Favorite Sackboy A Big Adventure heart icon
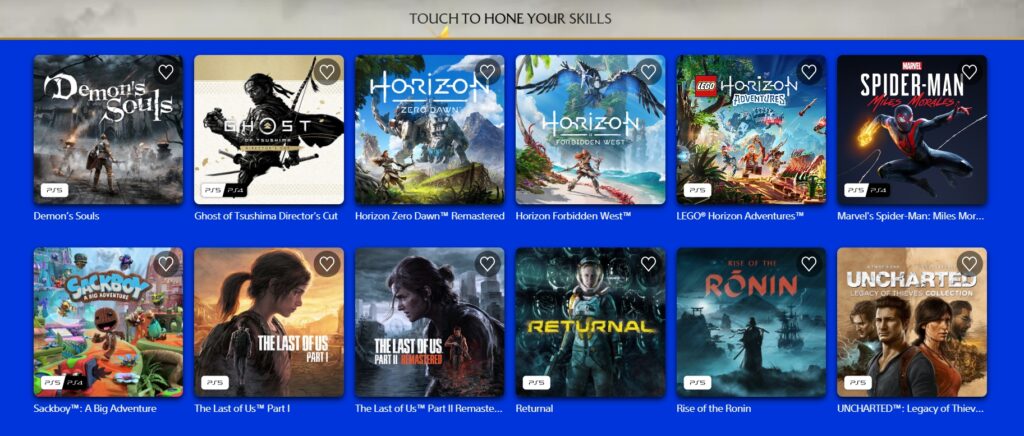The image size is (1024, 436). (166, 264)
